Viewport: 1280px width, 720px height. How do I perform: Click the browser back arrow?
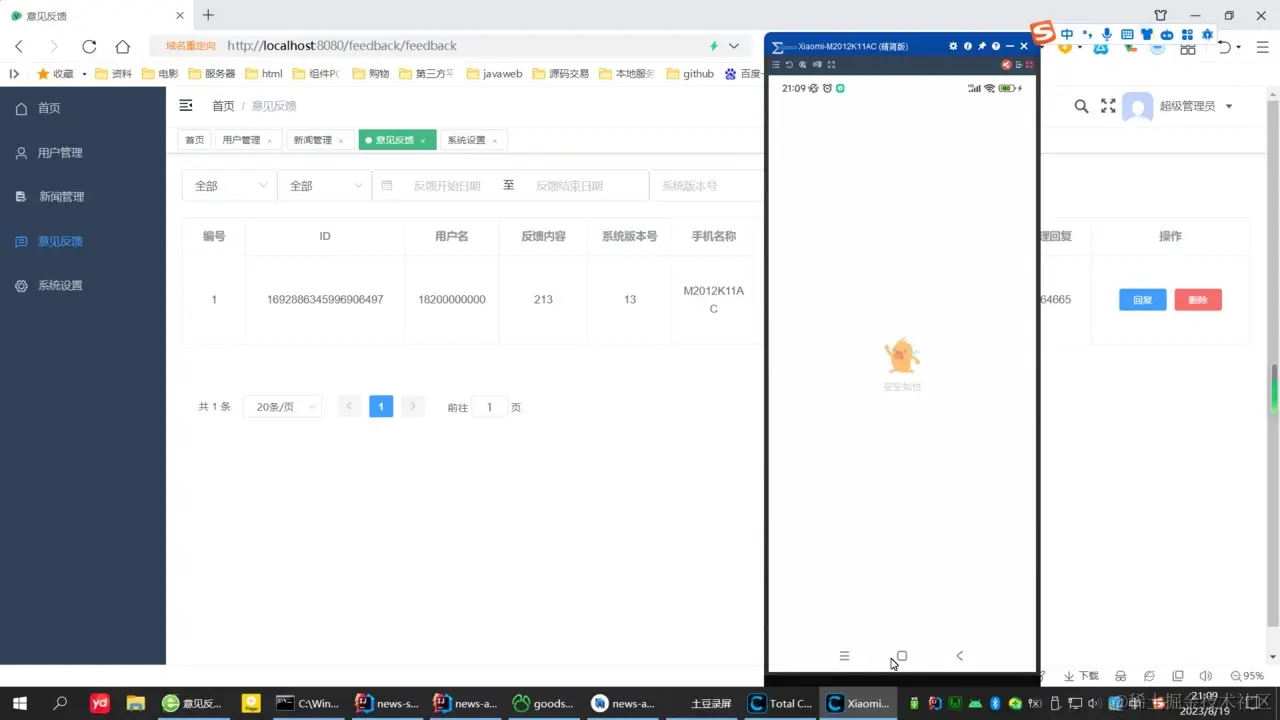point(19,46)
